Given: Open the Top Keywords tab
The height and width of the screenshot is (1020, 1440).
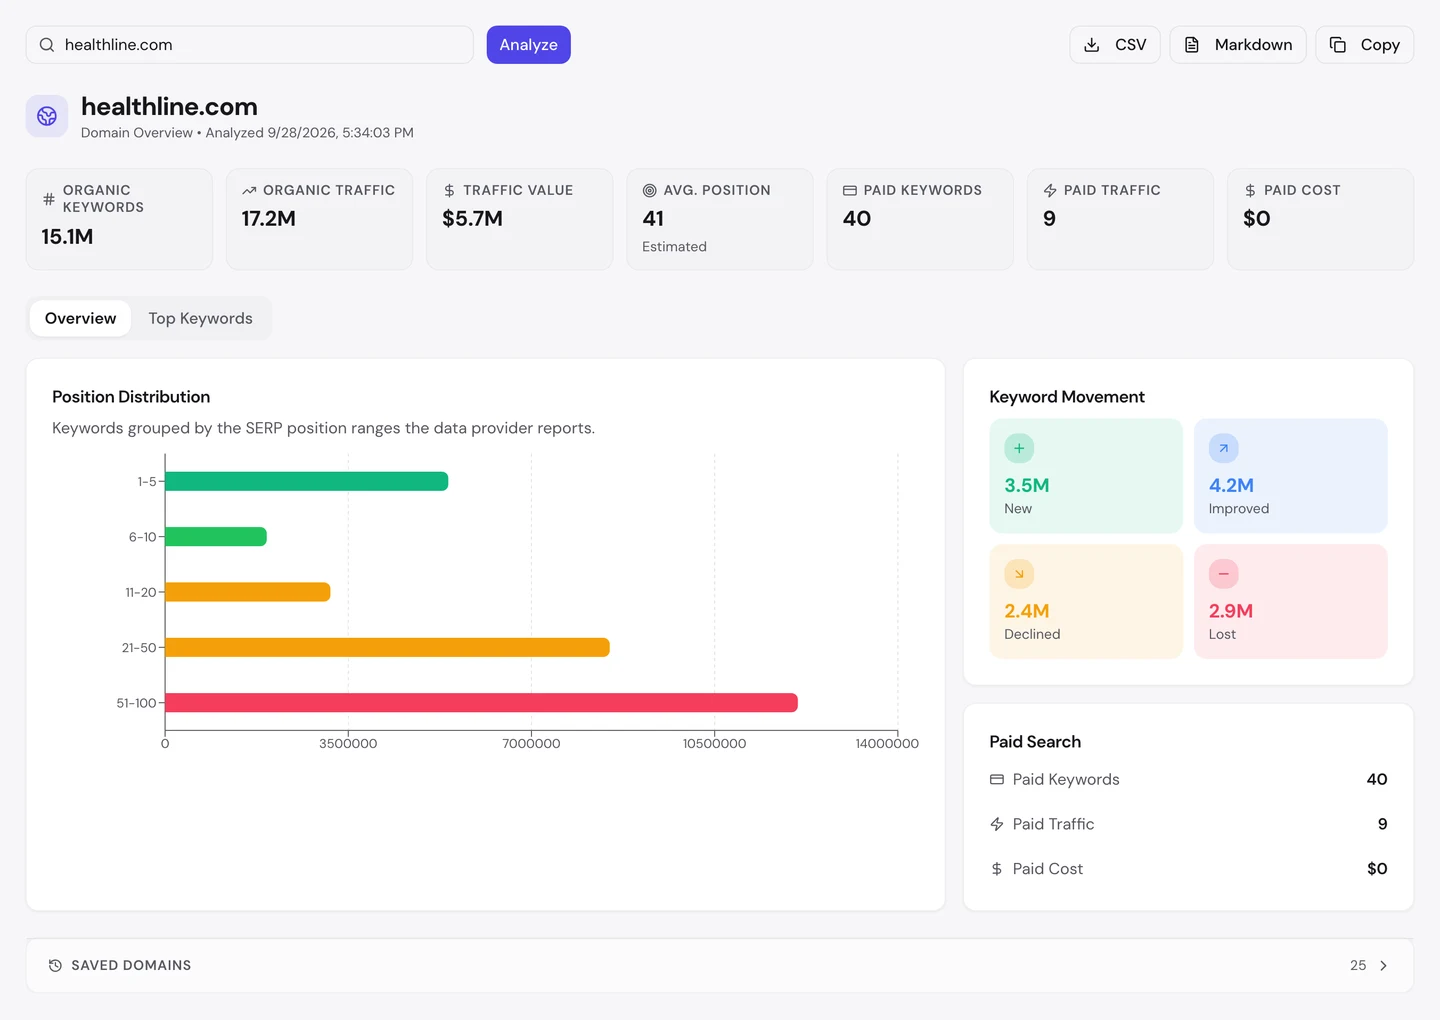Looking at the screenshot, I should pyautogui.click(x=200, y=318).
